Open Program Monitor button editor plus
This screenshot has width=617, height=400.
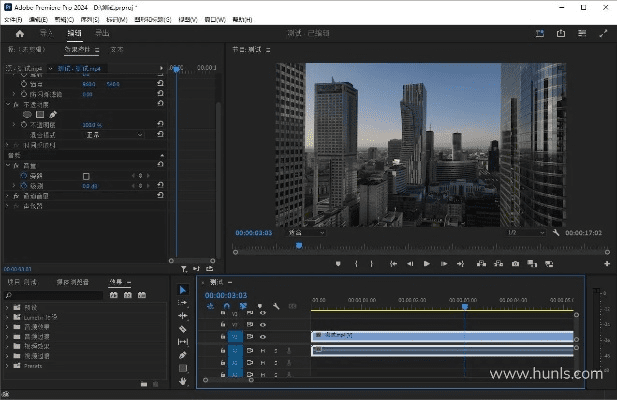tap(607, 264)
